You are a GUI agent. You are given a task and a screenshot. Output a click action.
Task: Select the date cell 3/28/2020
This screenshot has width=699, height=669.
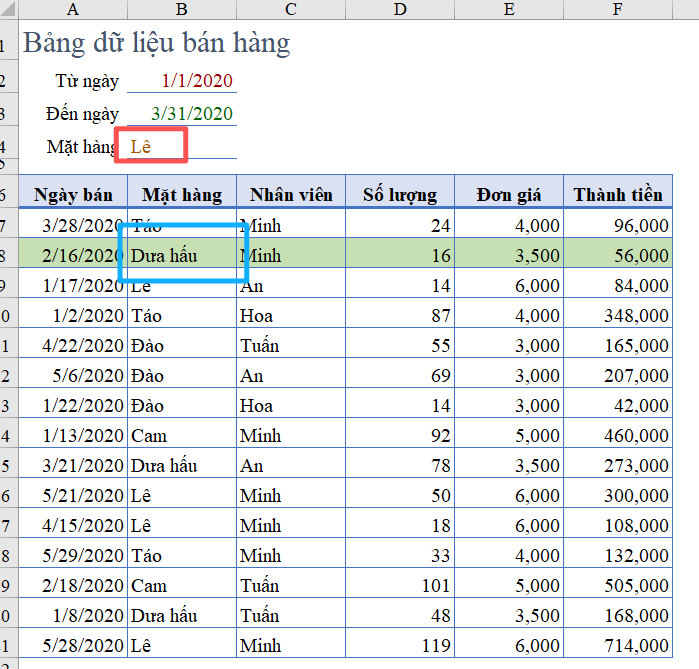pyautogui.click(x=73, y=225)
